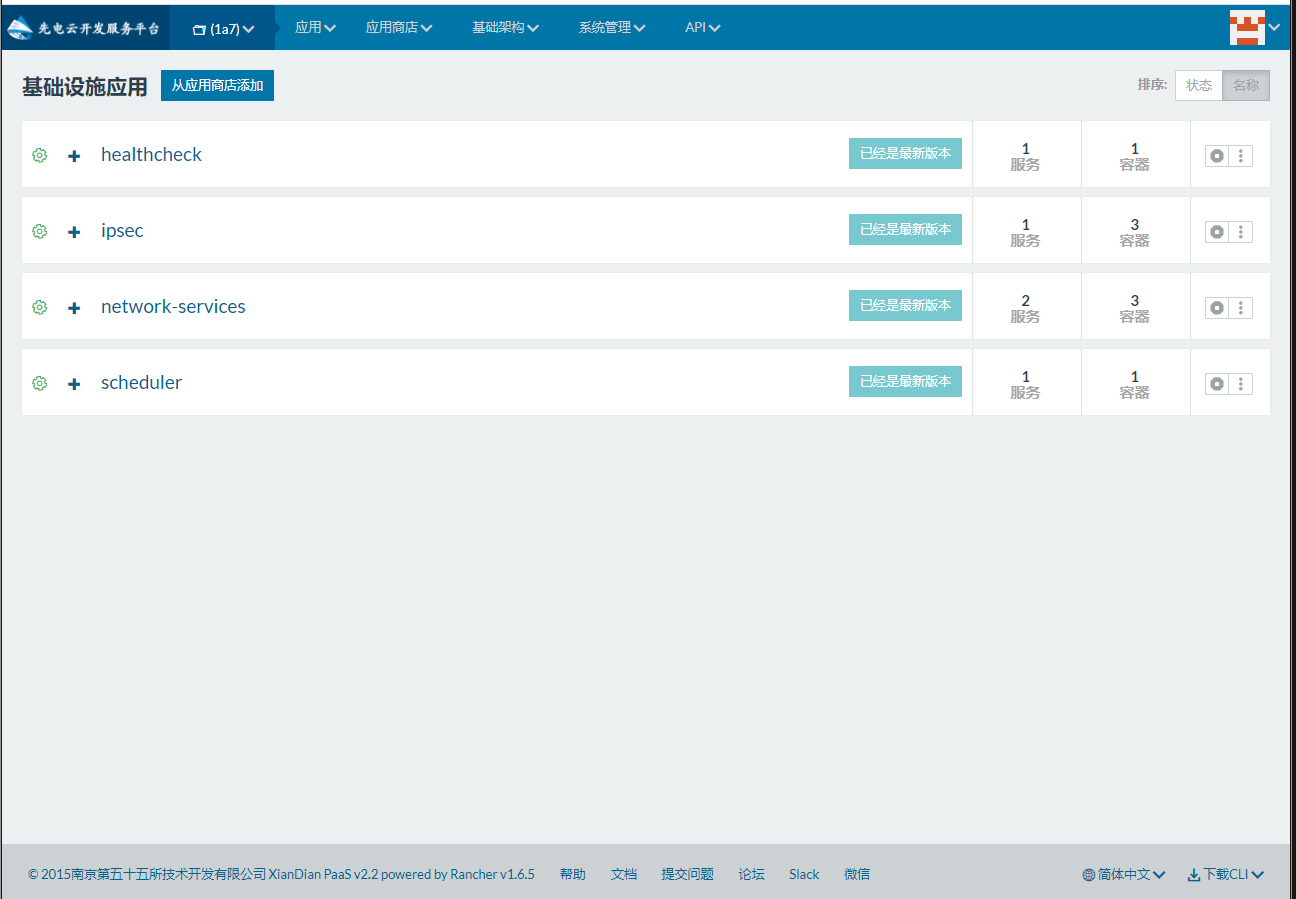1297x899 pixels.
Task: Open the 论坛 footer link
Action: (752, 874)
